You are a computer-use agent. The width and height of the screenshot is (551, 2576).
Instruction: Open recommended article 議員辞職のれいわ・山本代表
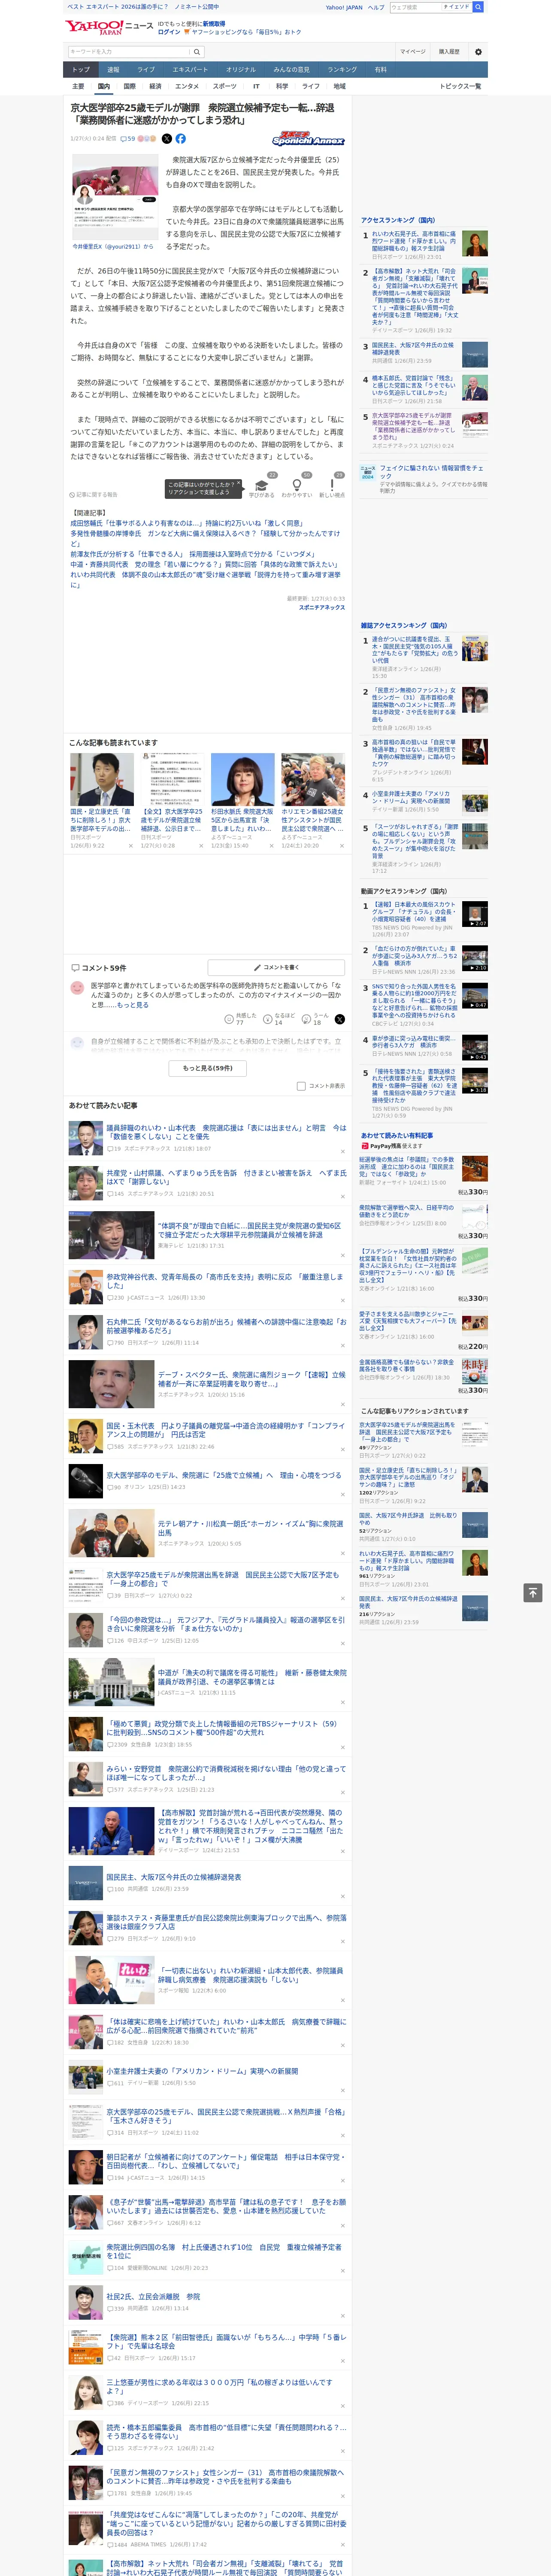coord(226,1132)
